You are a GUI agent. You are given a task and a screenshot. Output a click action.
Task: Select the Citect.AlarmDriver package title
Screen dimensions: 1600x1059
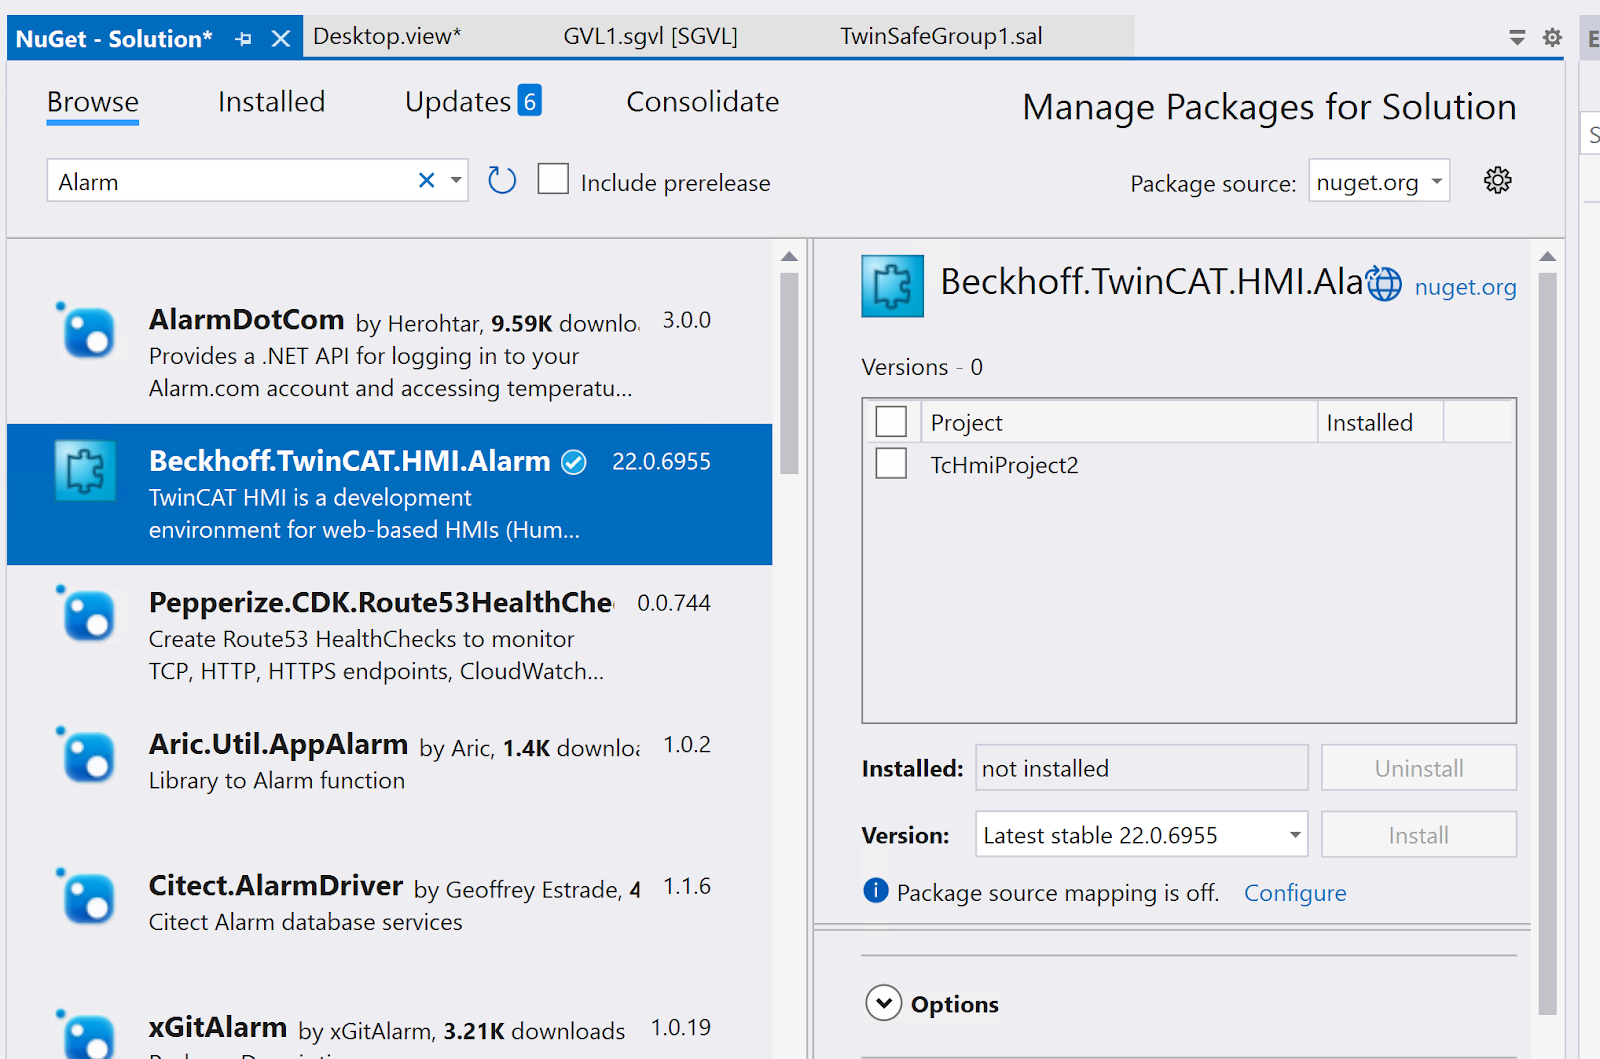(276, 886)
